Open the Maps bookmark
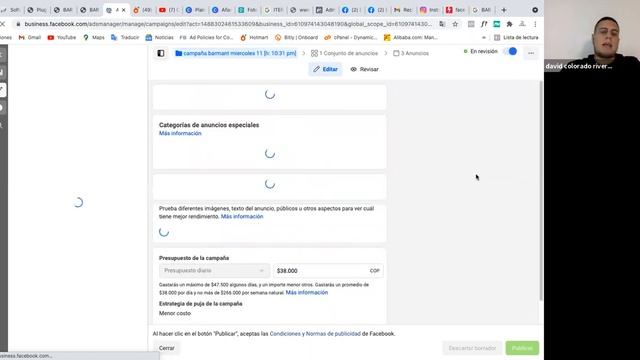The image size is (640, 360). (94, 37)
